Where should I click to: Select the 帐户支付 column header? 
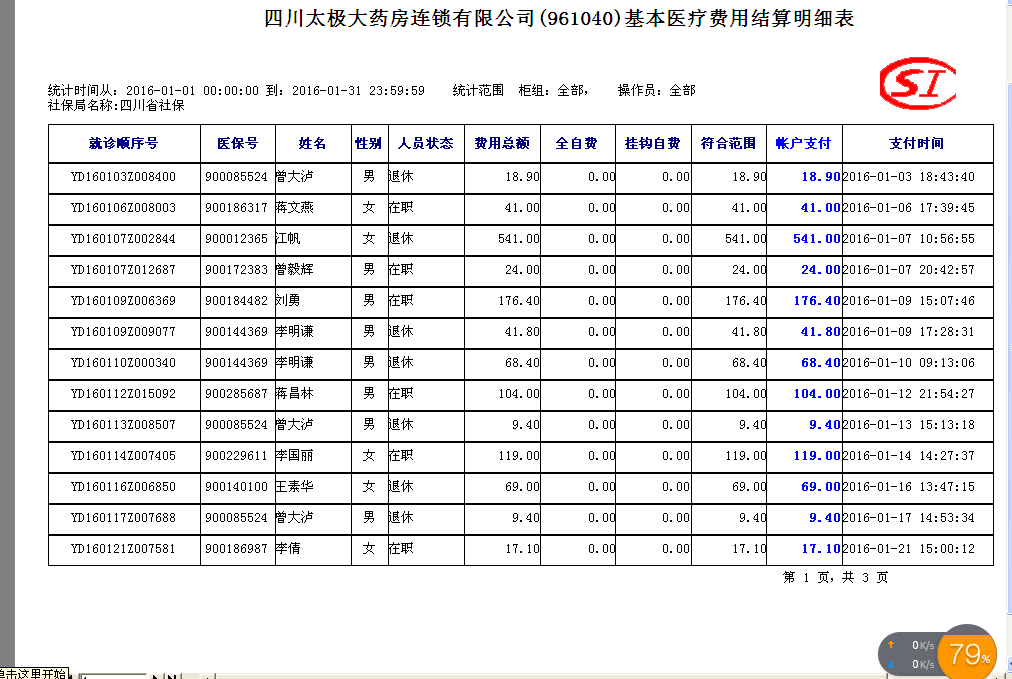[x=804, y=143]
